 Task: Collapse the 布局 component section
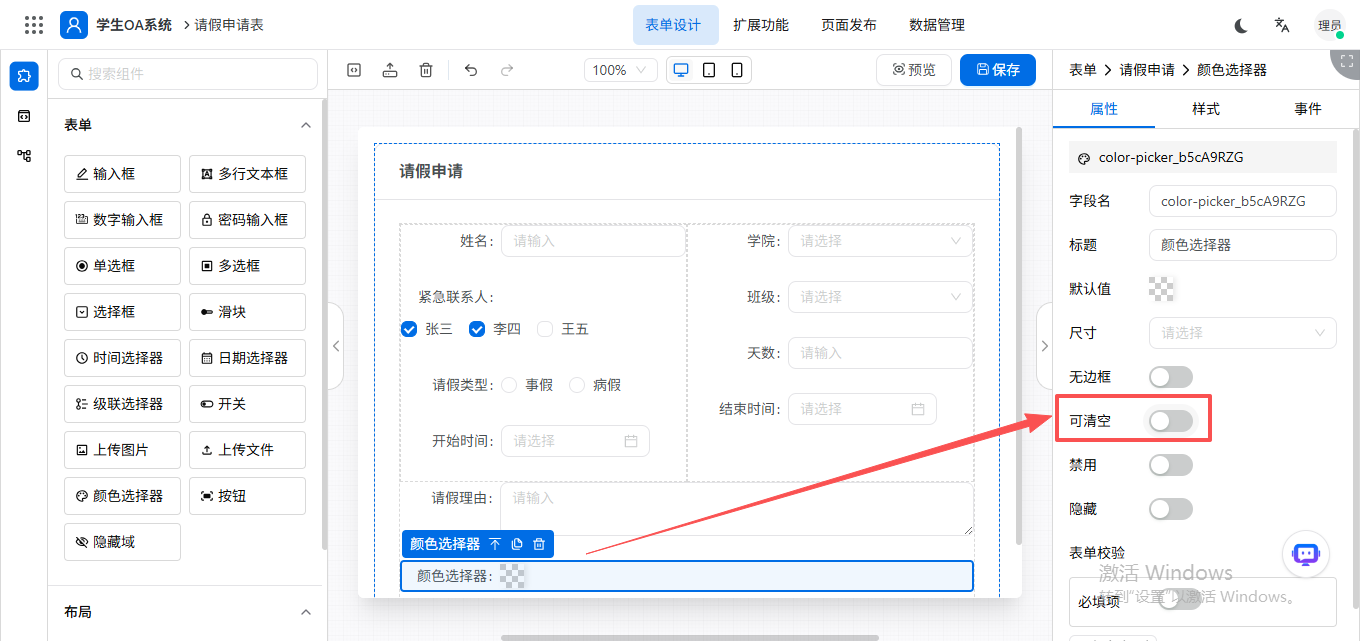306,612
